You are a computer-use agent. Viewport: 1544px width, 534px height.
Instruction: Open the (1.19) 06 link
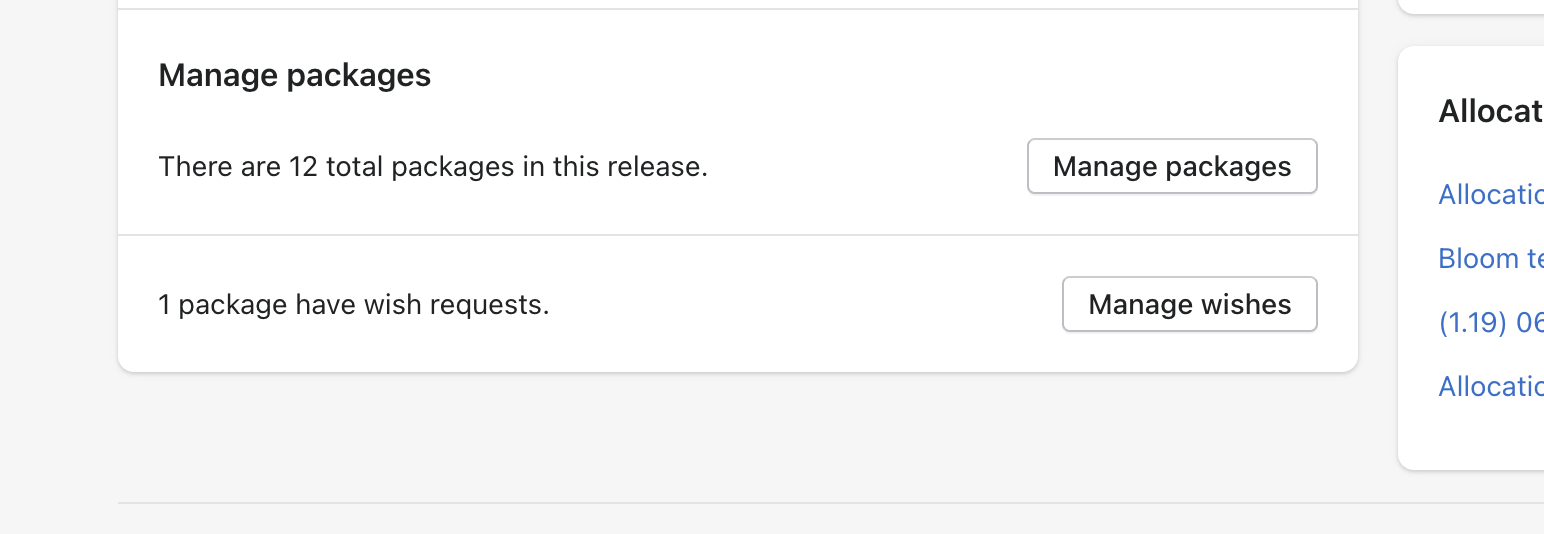pyautogui.click(x=1490, y=322)
